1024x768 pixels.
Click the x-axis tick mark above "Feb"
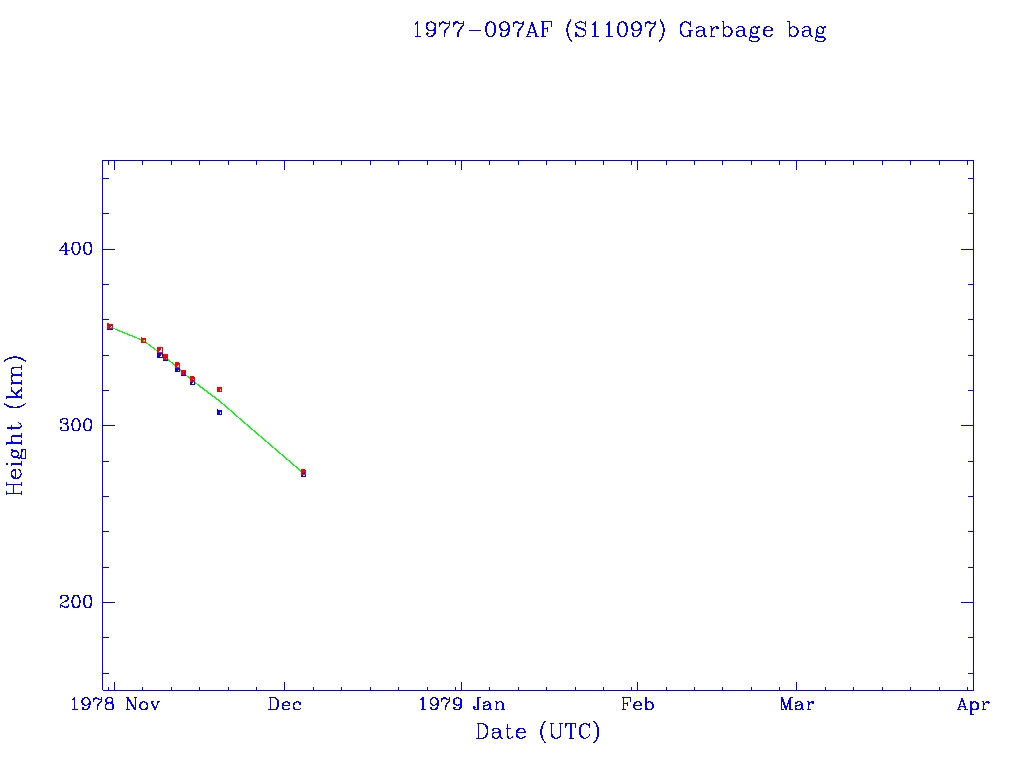(637, 685)
